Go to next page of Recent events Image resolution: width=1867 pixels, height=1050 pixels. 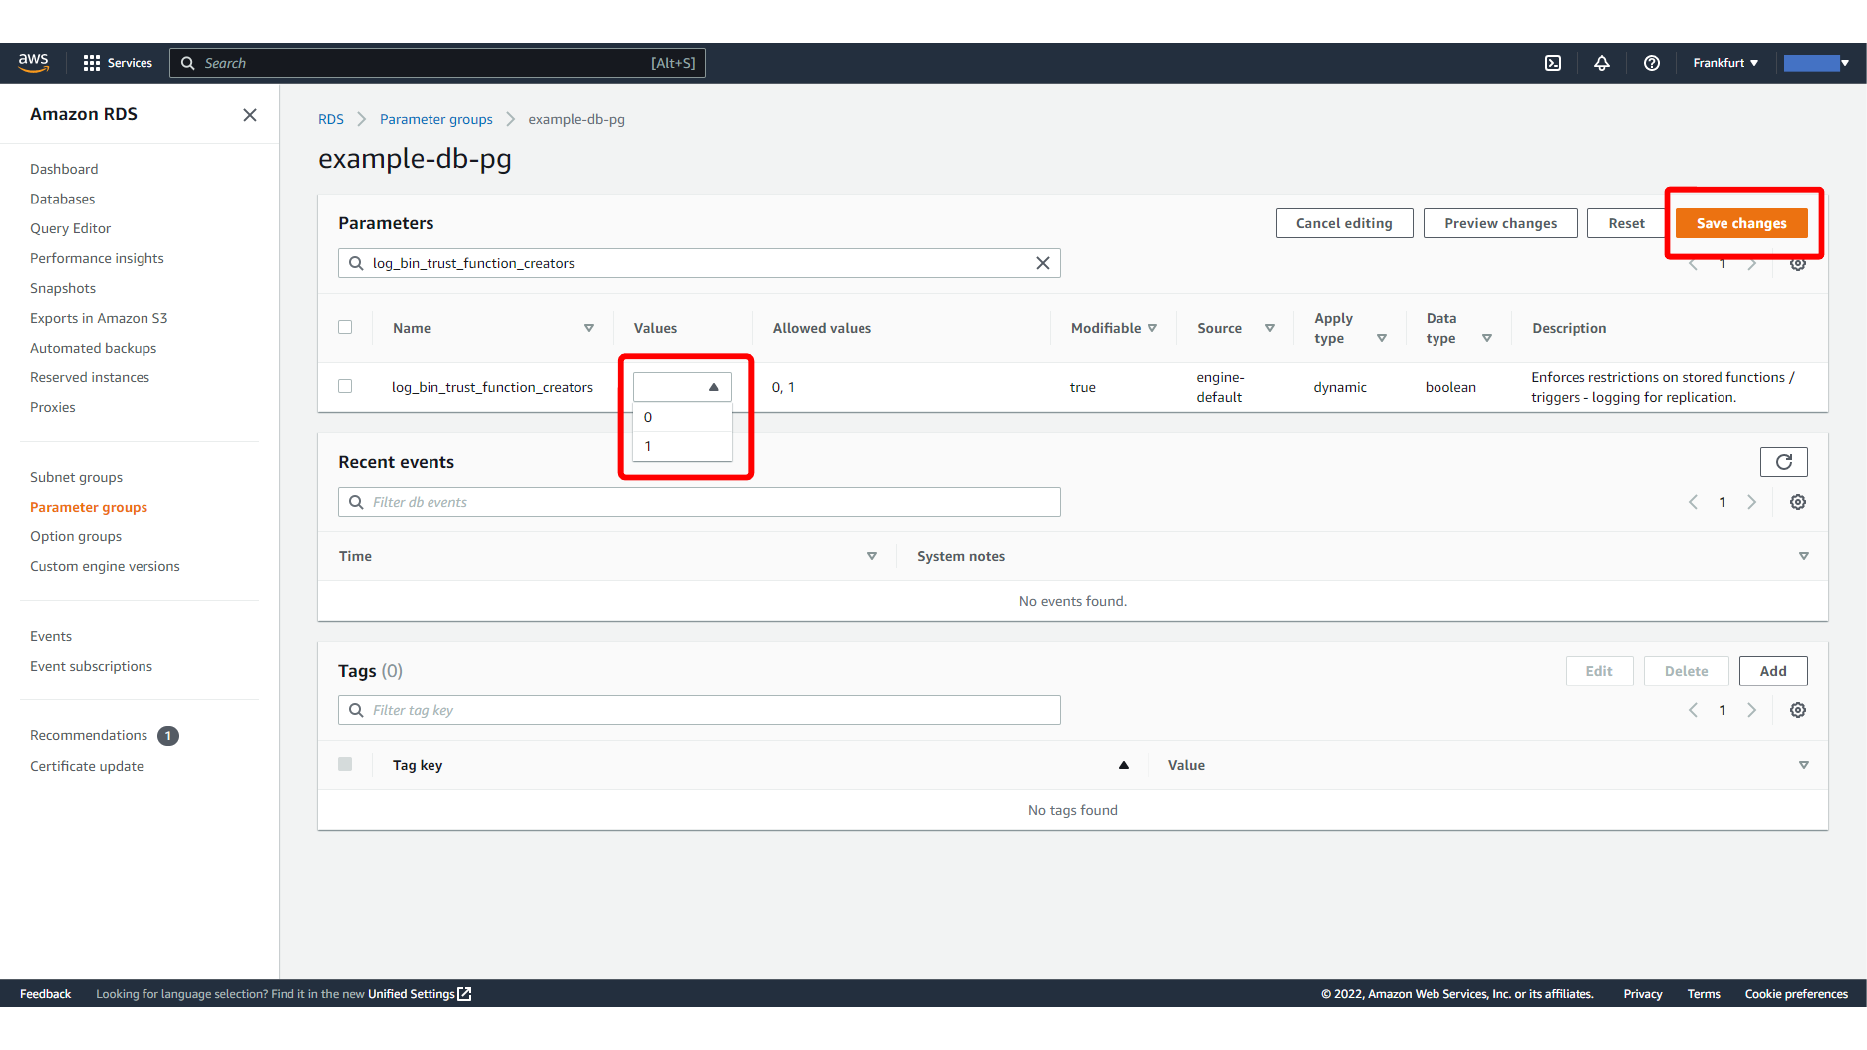point(1752,502)
